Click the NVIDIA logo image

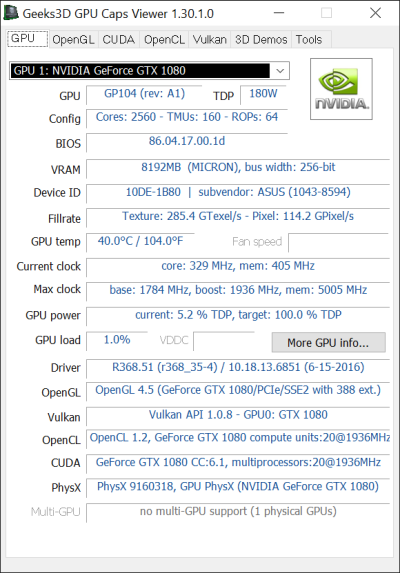pyautogui.click(x=341, y=89)
